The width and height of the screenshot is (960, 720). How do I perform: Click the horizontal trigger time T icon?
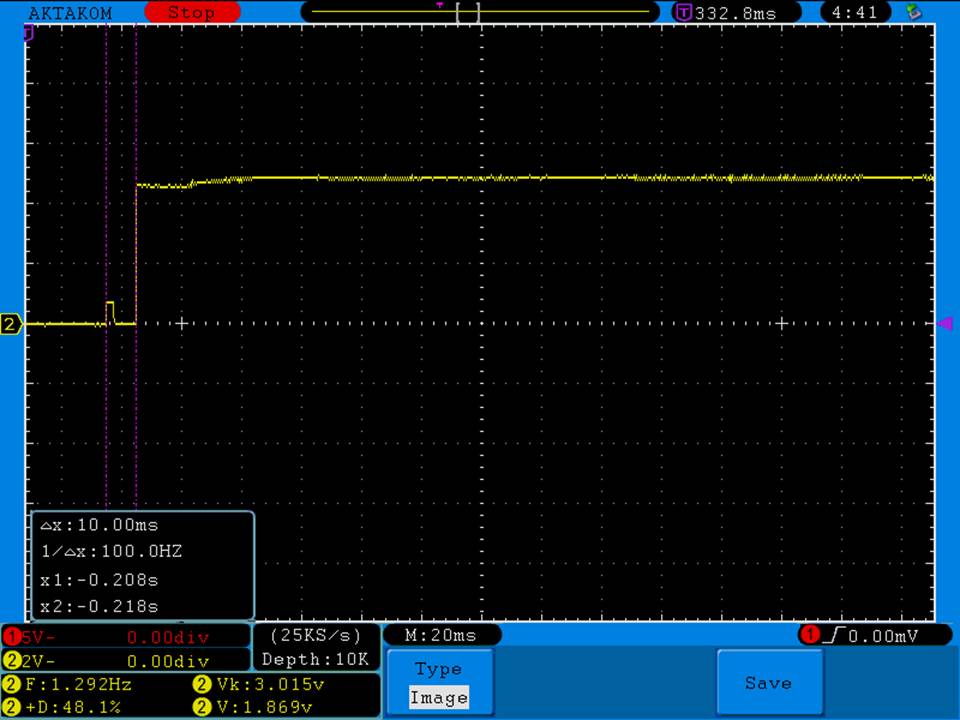click(684, 13)
